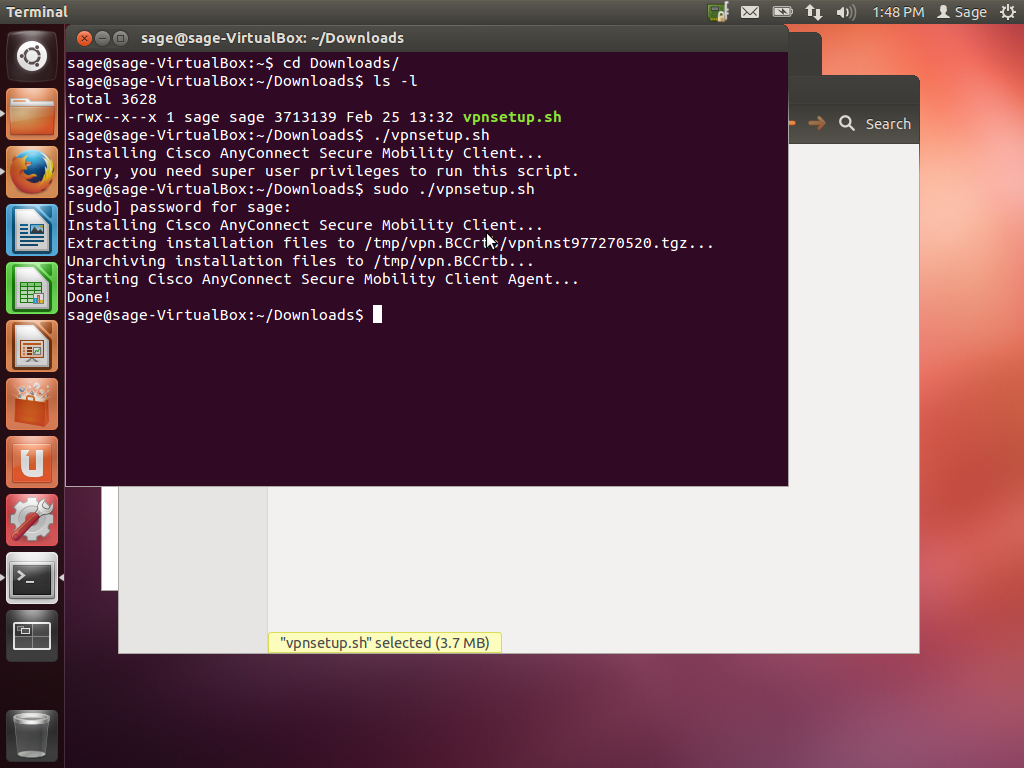Screen dimensions: 1024x768
Task: Open LibreOffice Writer from launcher
Action: click(32, 230)
